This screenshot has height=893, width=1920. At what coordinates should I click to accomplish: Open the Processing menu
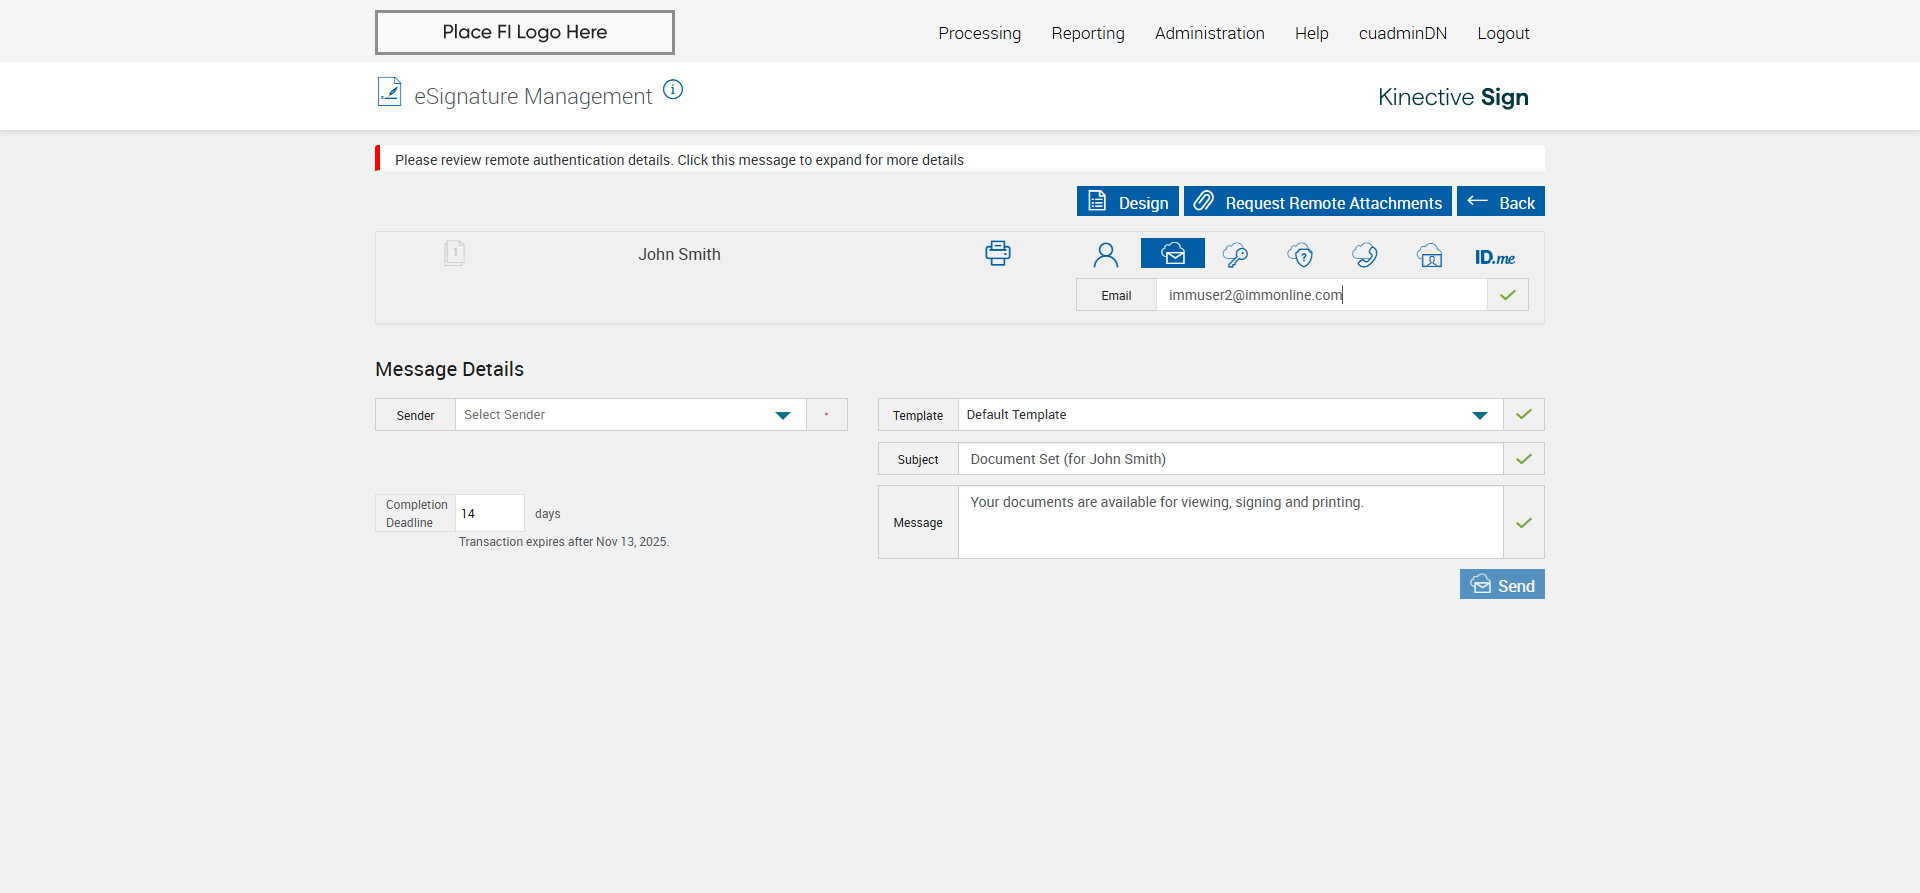coord(979,33)
